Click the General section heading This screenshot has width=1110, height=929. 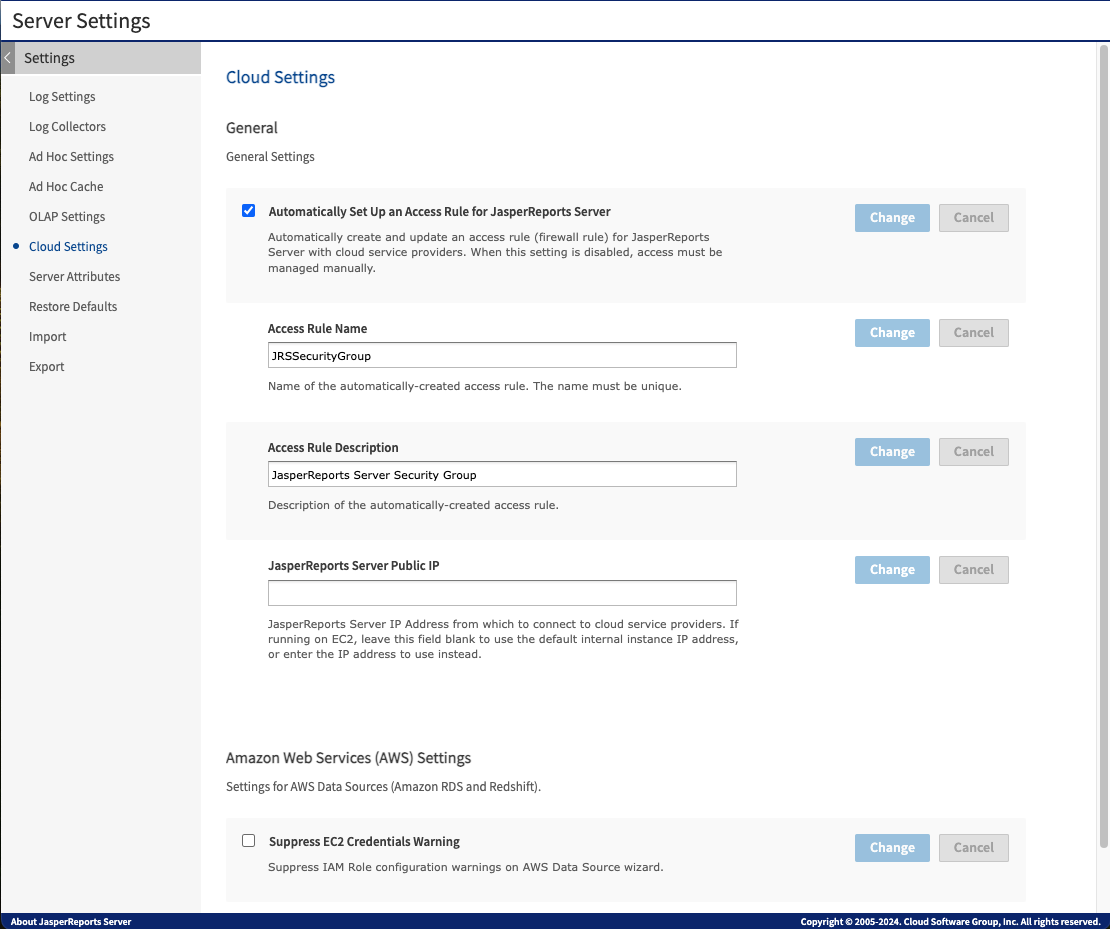pos(251,128)
